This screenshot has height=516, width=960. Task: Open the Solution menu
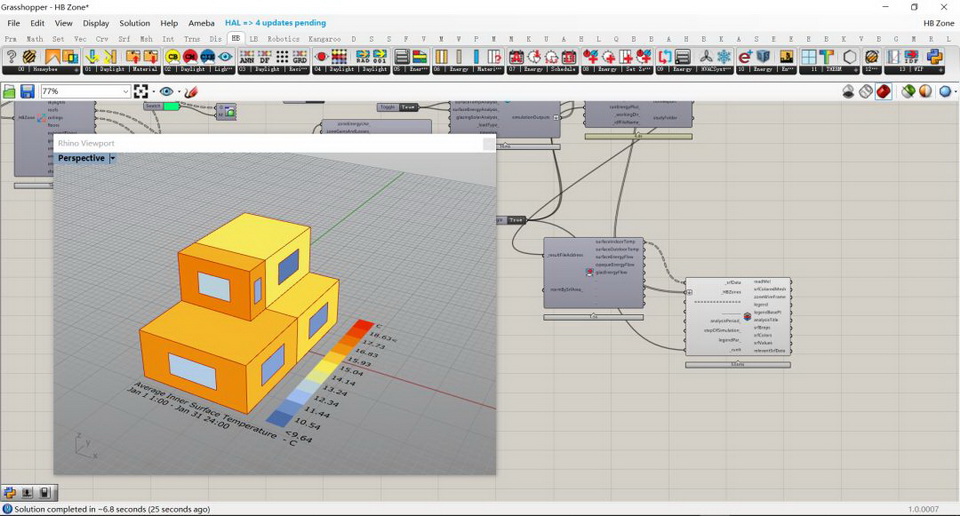point(134,23)
